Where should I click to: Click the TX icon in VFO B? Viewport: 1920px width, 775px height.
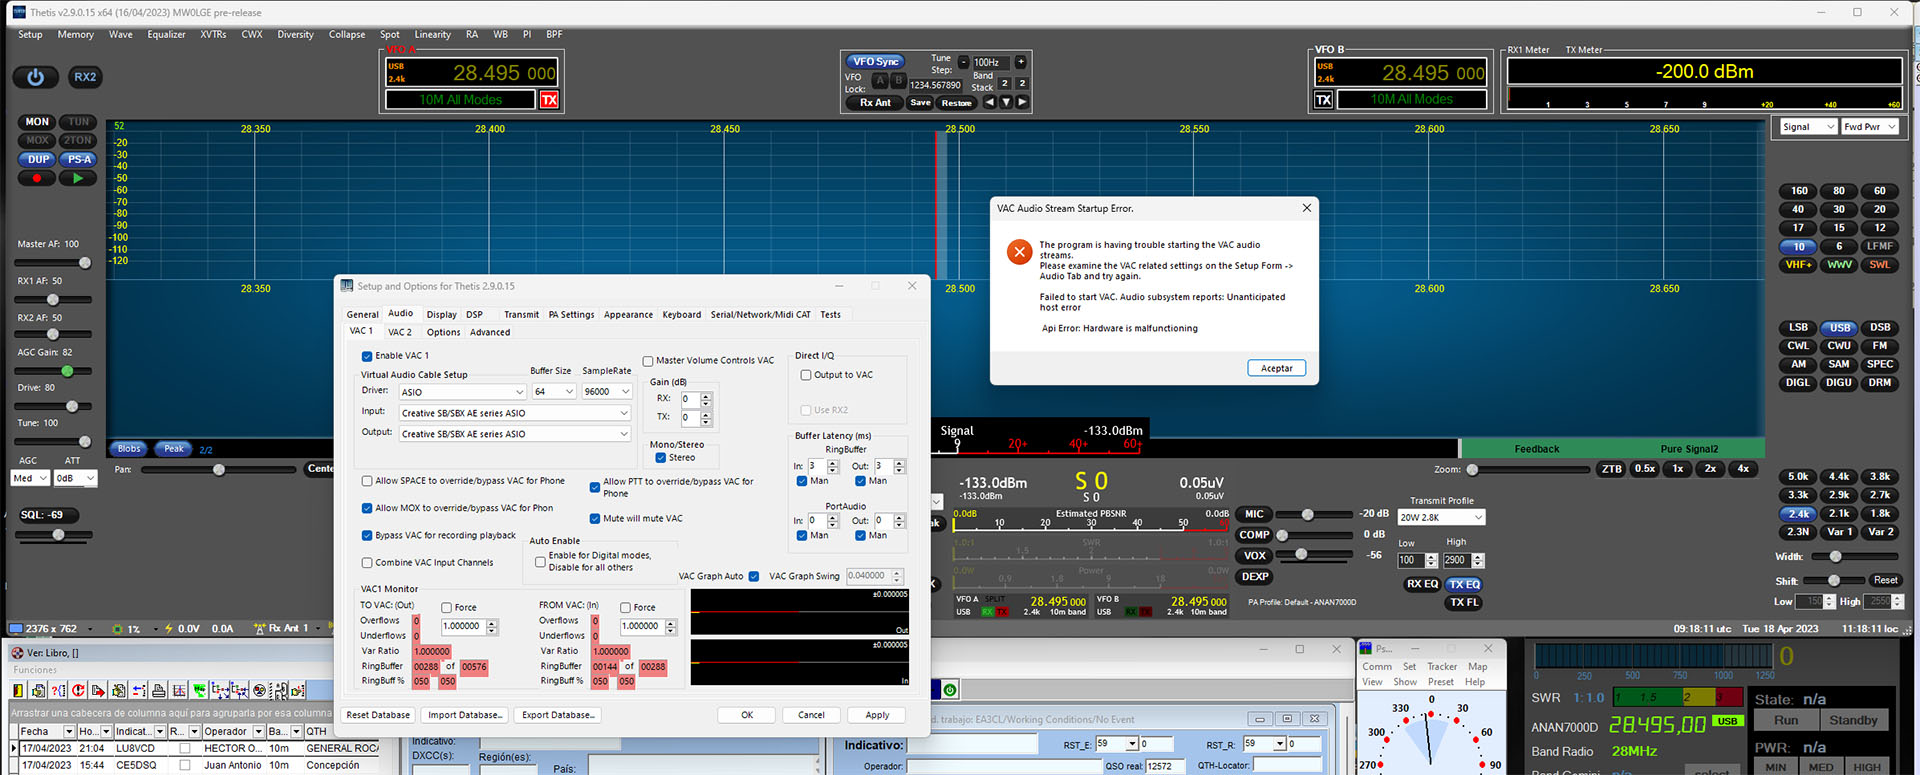point(1323,100)
